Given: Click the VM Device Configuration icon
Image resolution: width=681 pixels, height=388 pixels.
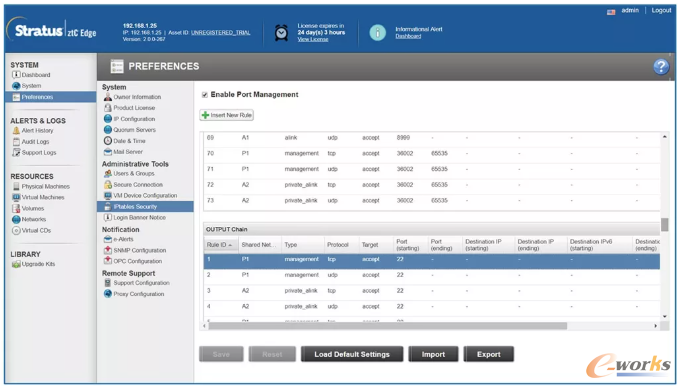Looking at the screenshot, I should pyautogui.click(x=108, y=196).
